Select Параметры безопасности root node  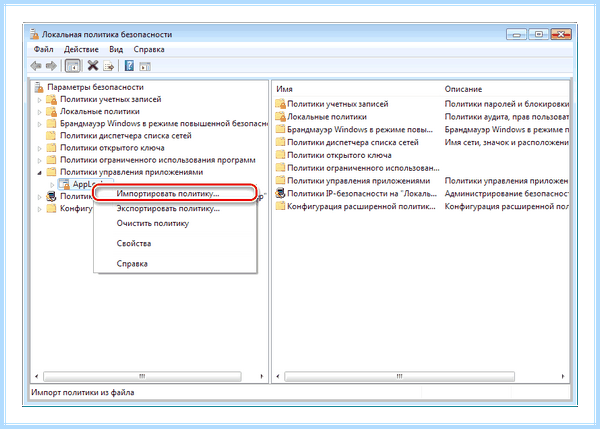tap(95, 87)
